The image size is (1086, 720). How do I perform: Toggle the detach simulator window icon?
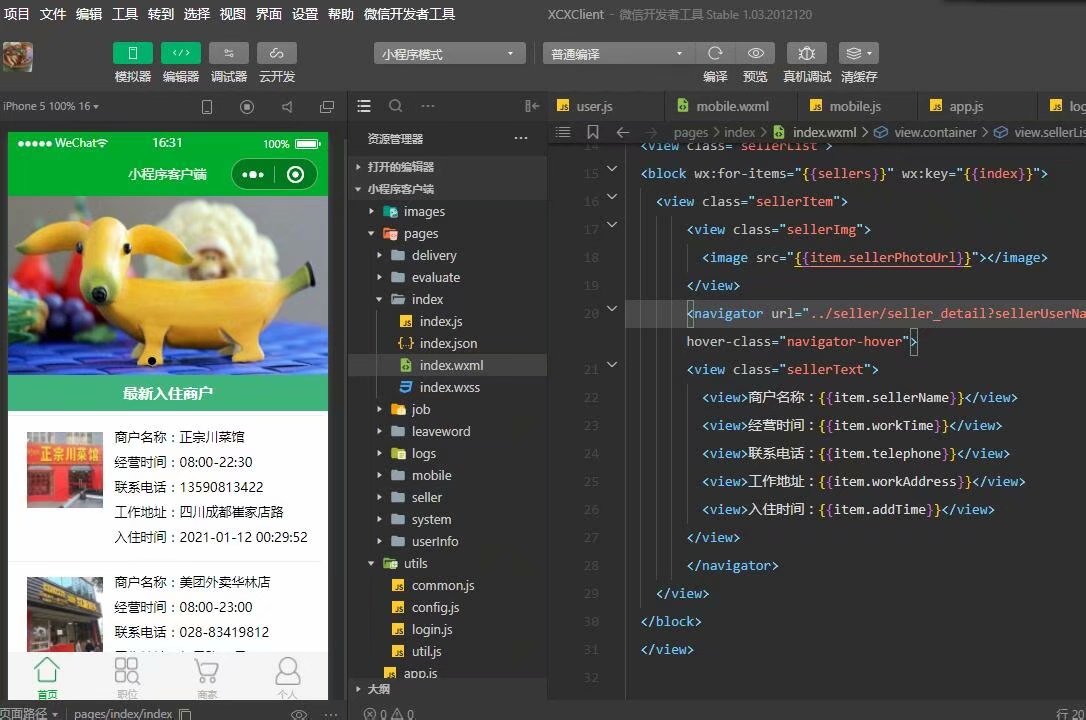tap(327, 105)
